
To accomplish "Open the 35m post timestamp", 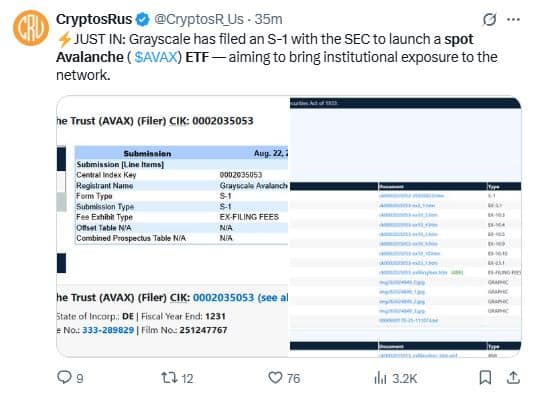I will [x=269, y=19].
